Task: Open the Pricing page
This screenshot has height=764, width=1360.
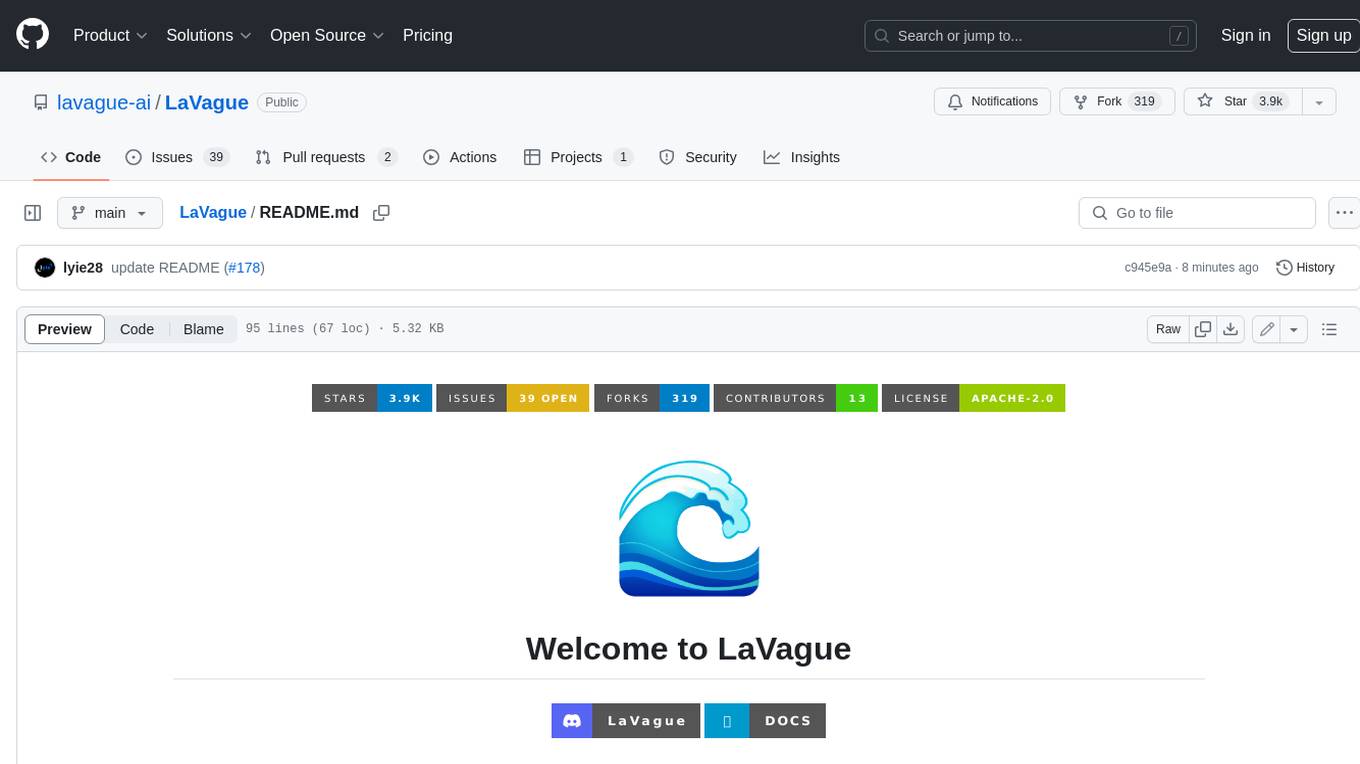Action: pyautogui.click(x=427, y=35)
